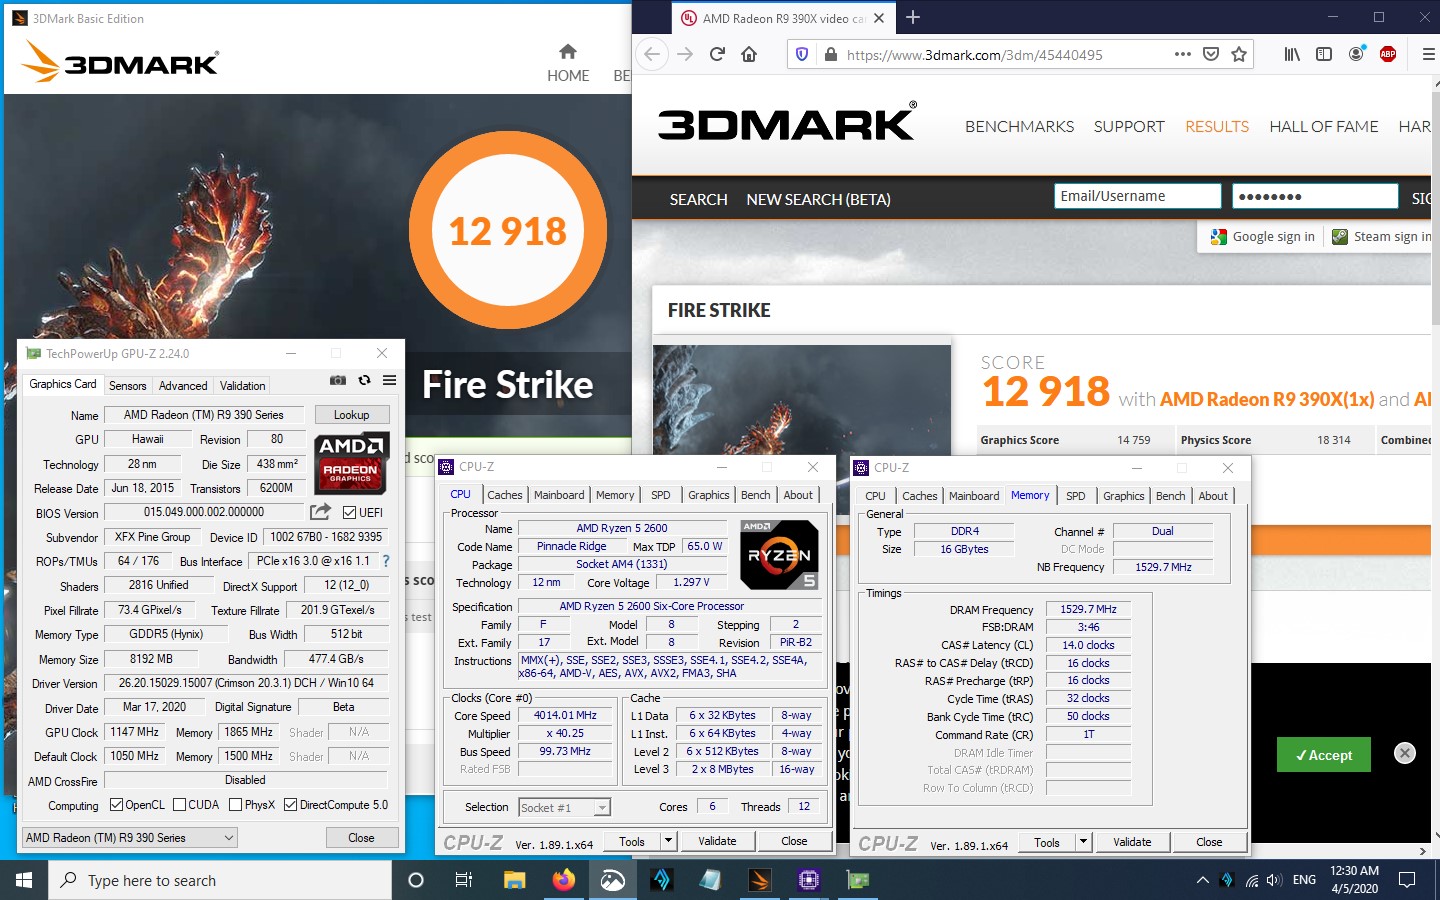Open BENCHMARKS in the 3DMark website menu
The width and height of the screenshot is (1440, 900).
click(1019, 126)
